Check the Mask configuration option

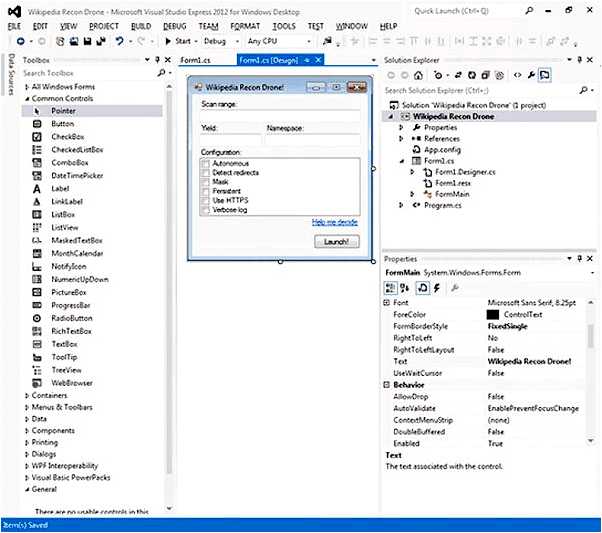click(x=205, y=182)
